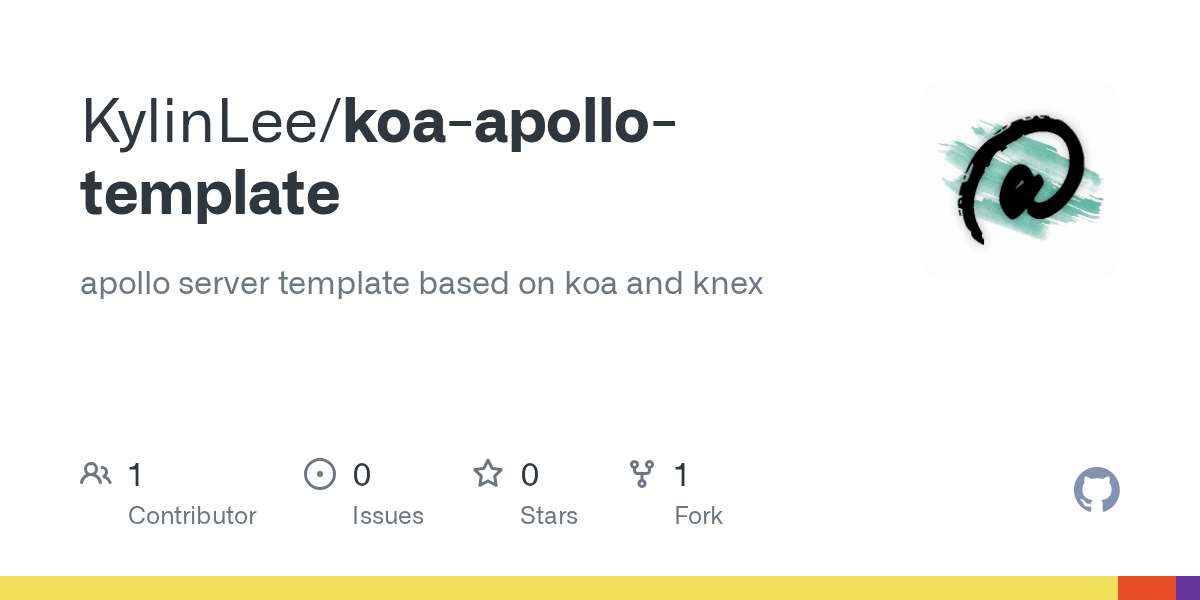1200x600 pixels.
Task: Click the Stars label
Action: [x=549, y=516]
